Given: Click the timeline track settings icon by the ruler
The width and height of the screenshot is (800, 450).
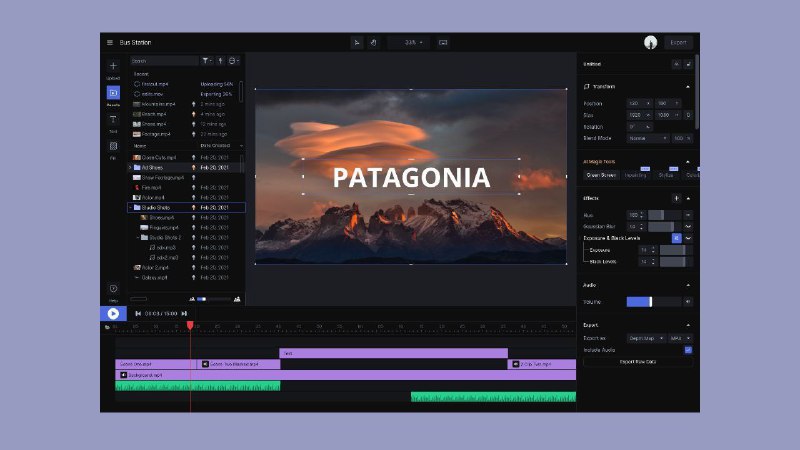Looking at the screenshot, I should coord(107,327).
